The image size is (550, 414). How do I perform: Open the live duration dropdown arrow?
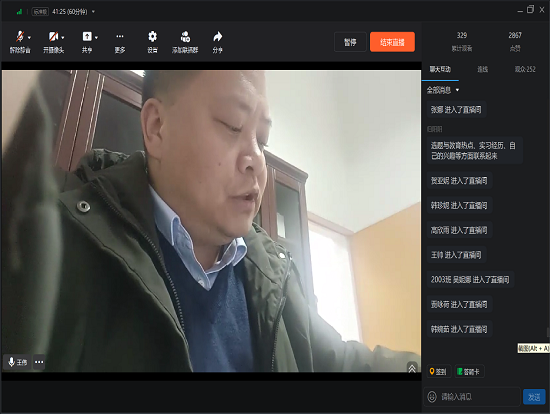coord(93,12)
